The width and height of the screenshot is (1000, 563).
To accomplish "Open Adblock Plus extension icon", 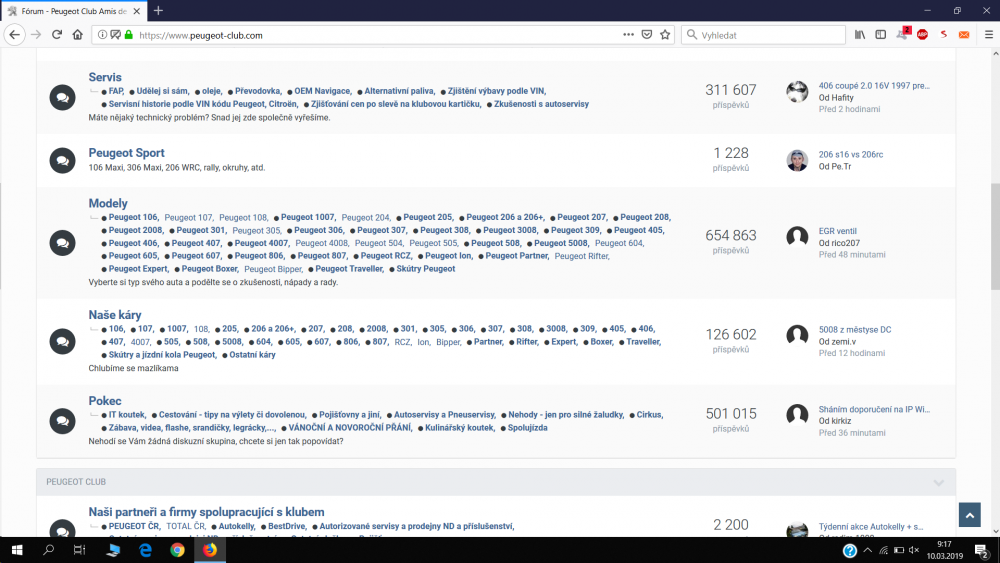I will pos(922,35).
